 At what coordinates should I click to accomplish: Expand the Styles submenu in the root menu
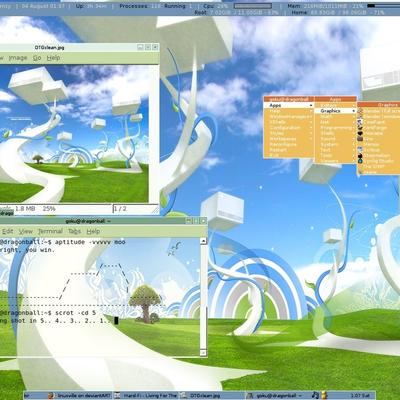tap(289, 133)
